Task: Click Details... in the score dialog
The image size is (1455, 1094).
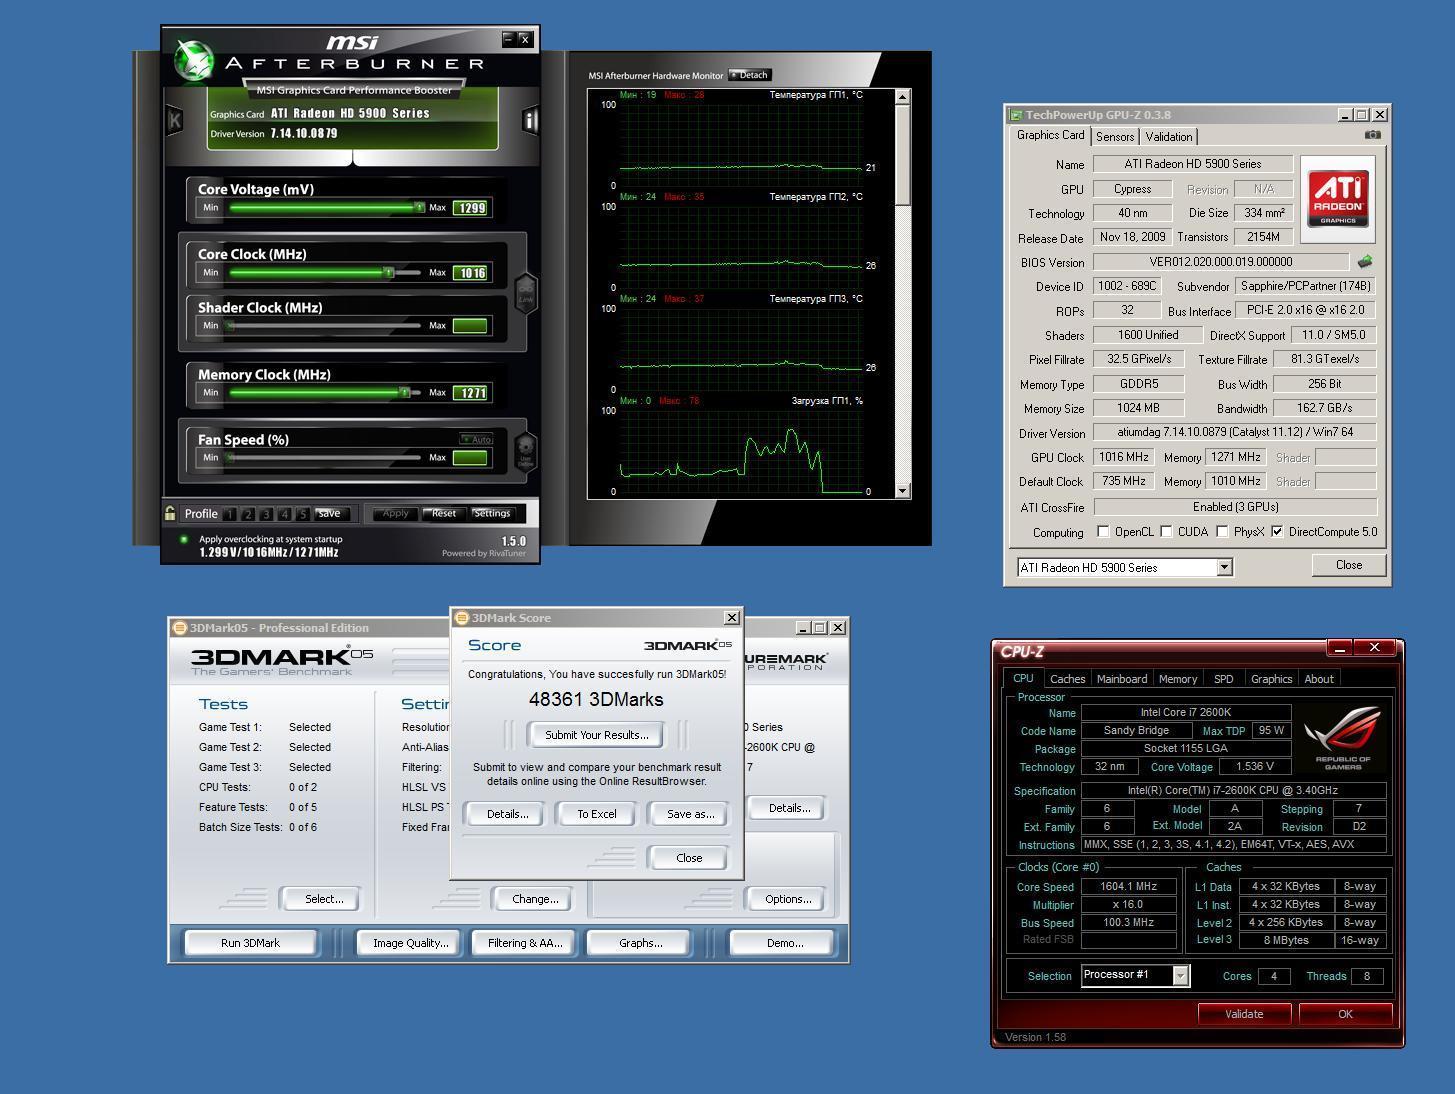Action: [x=507, y=814]
